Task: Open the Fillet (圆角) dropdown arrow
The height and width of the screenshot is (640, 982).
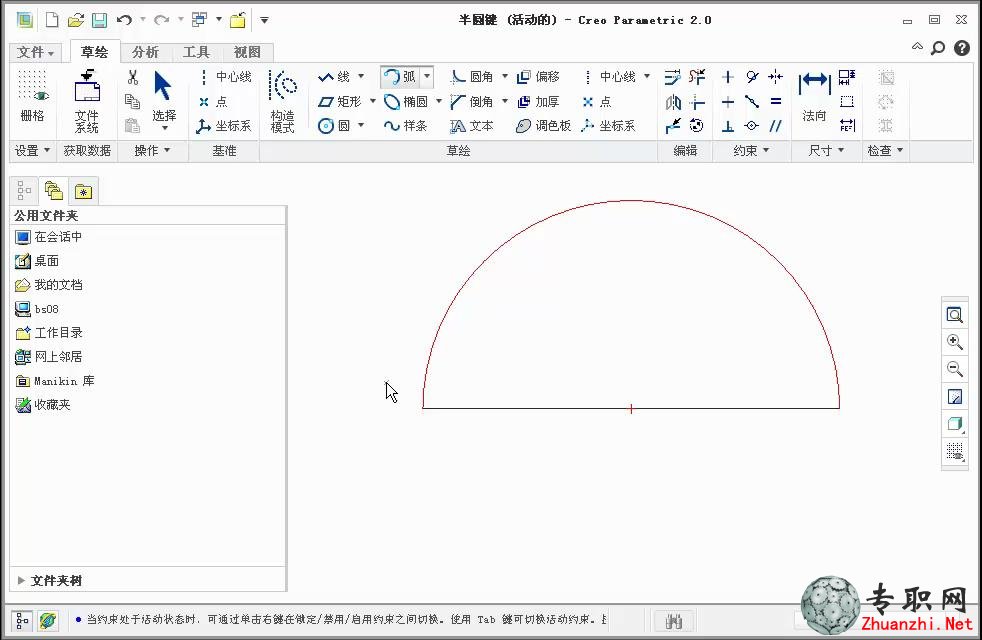Action: pos(505,76)
